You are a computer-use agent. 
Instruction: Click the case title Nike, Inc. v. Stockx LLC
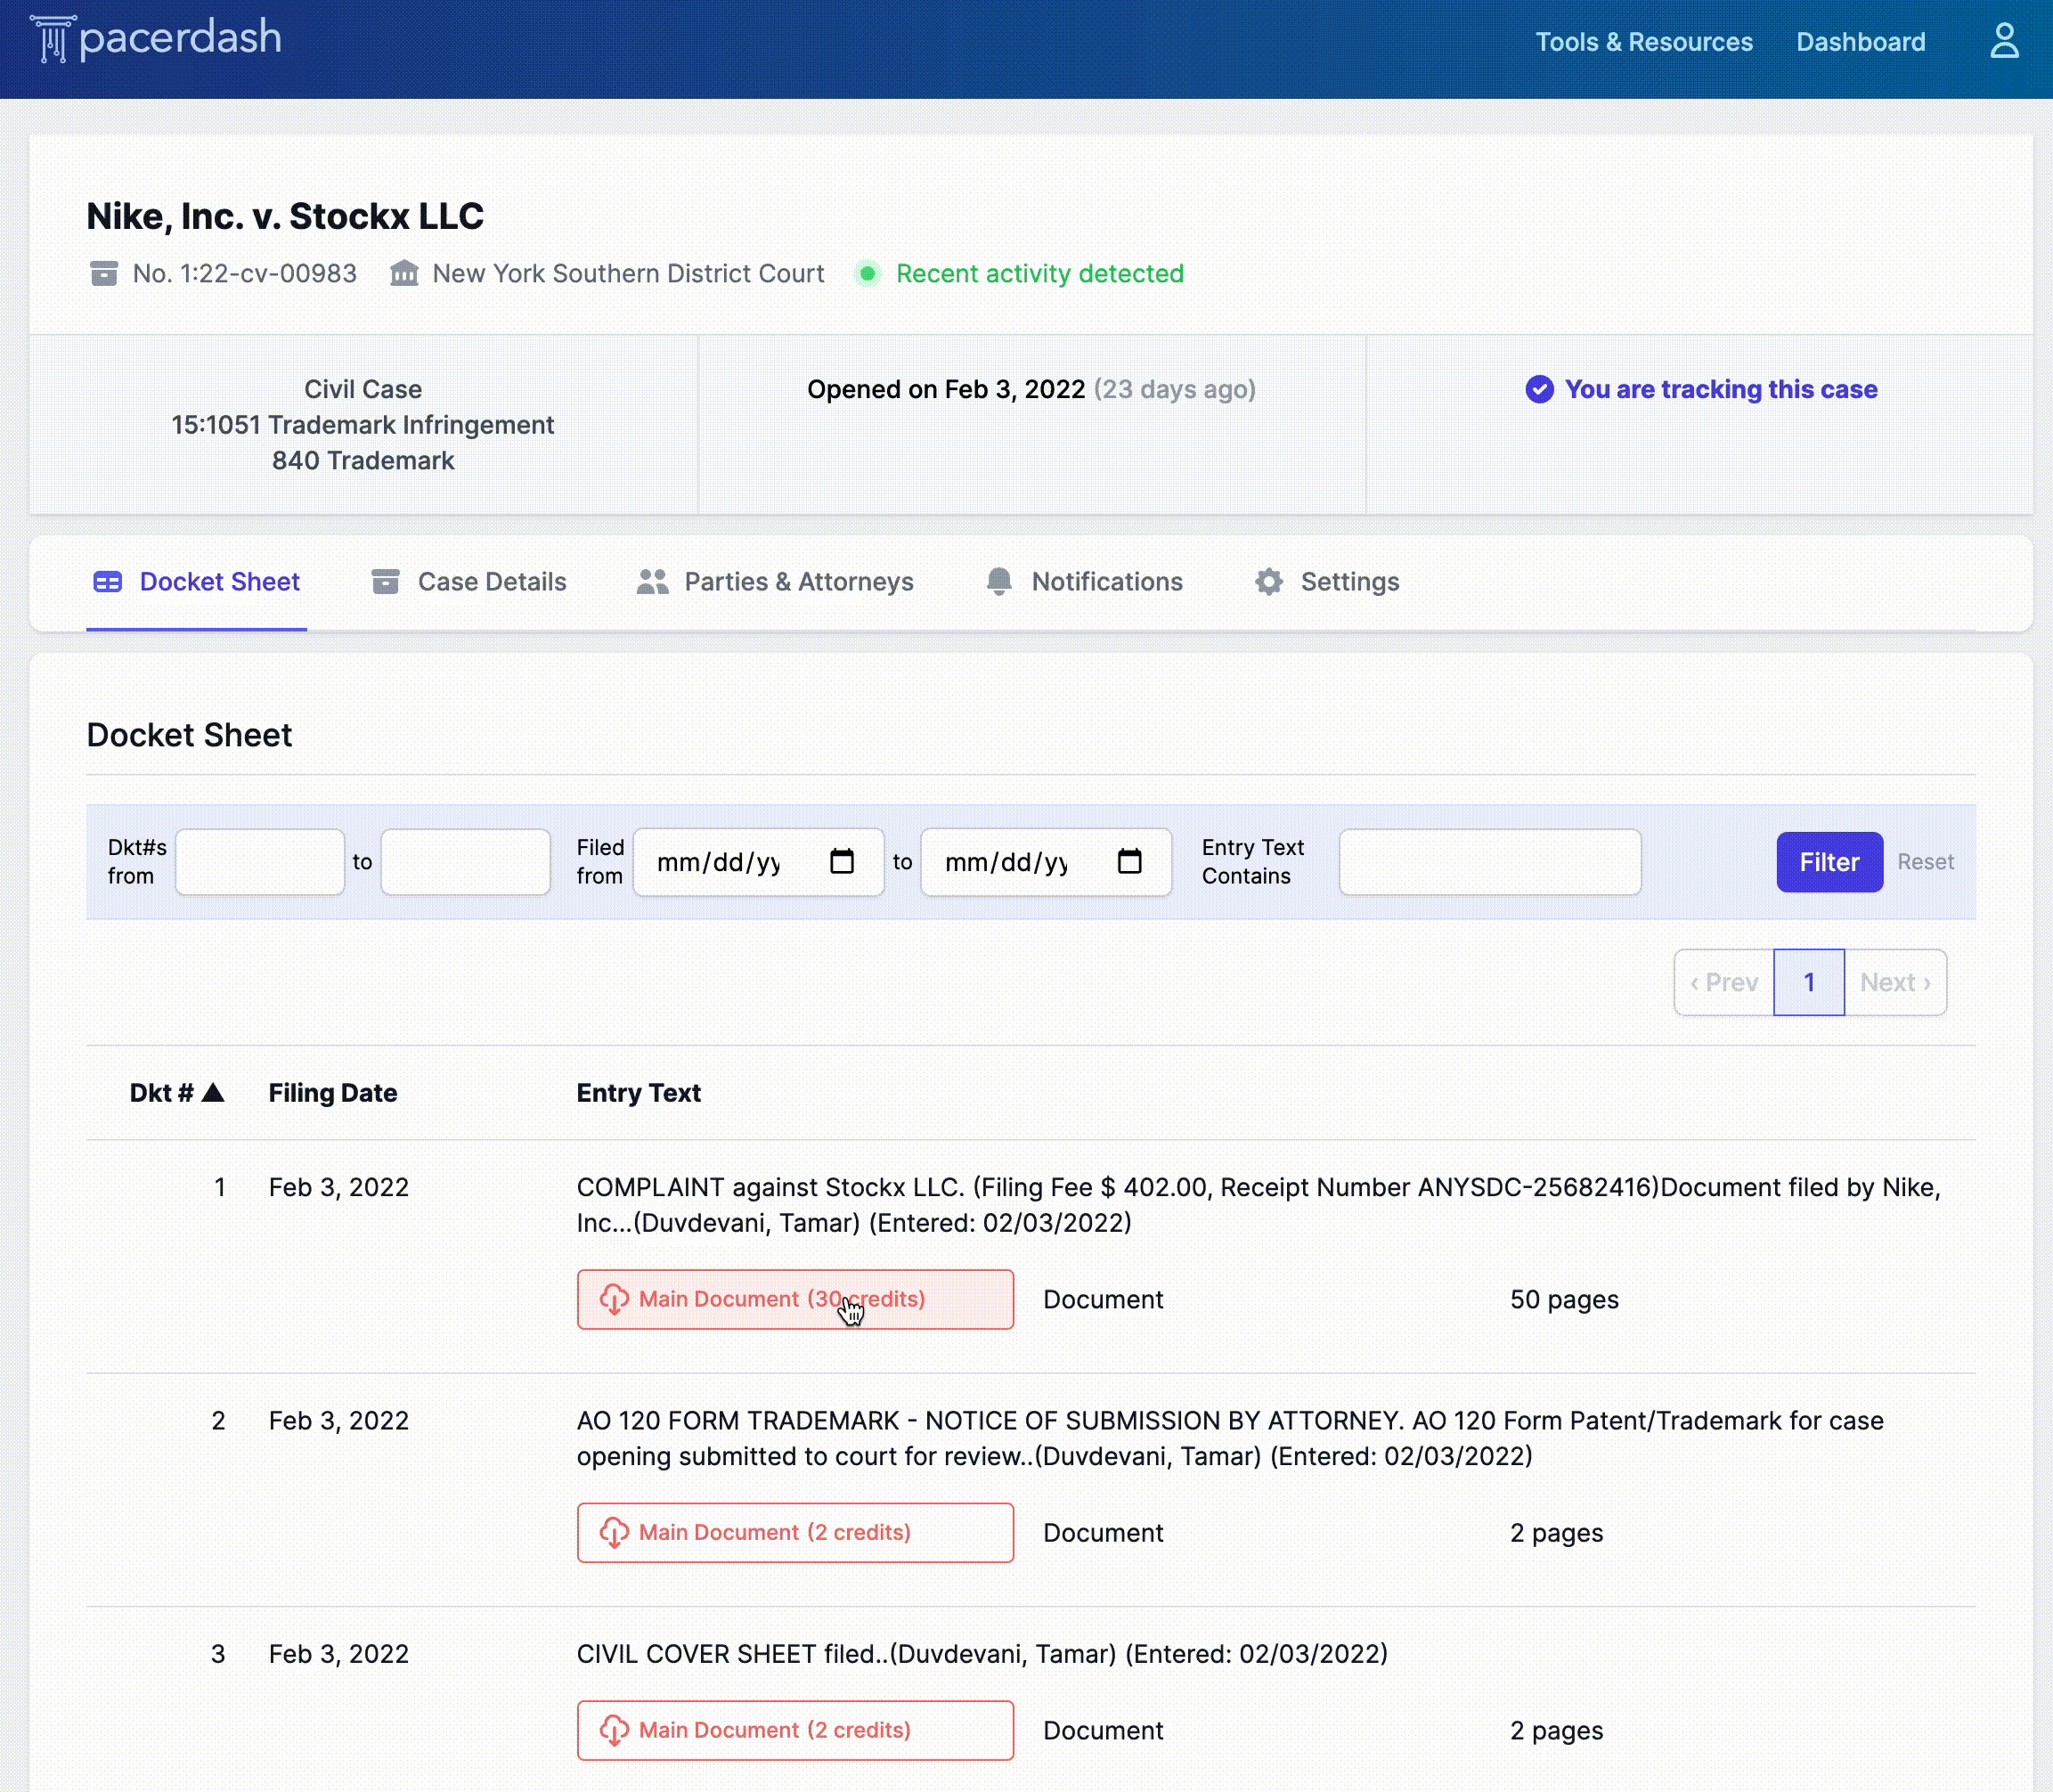tap(285, 216)
